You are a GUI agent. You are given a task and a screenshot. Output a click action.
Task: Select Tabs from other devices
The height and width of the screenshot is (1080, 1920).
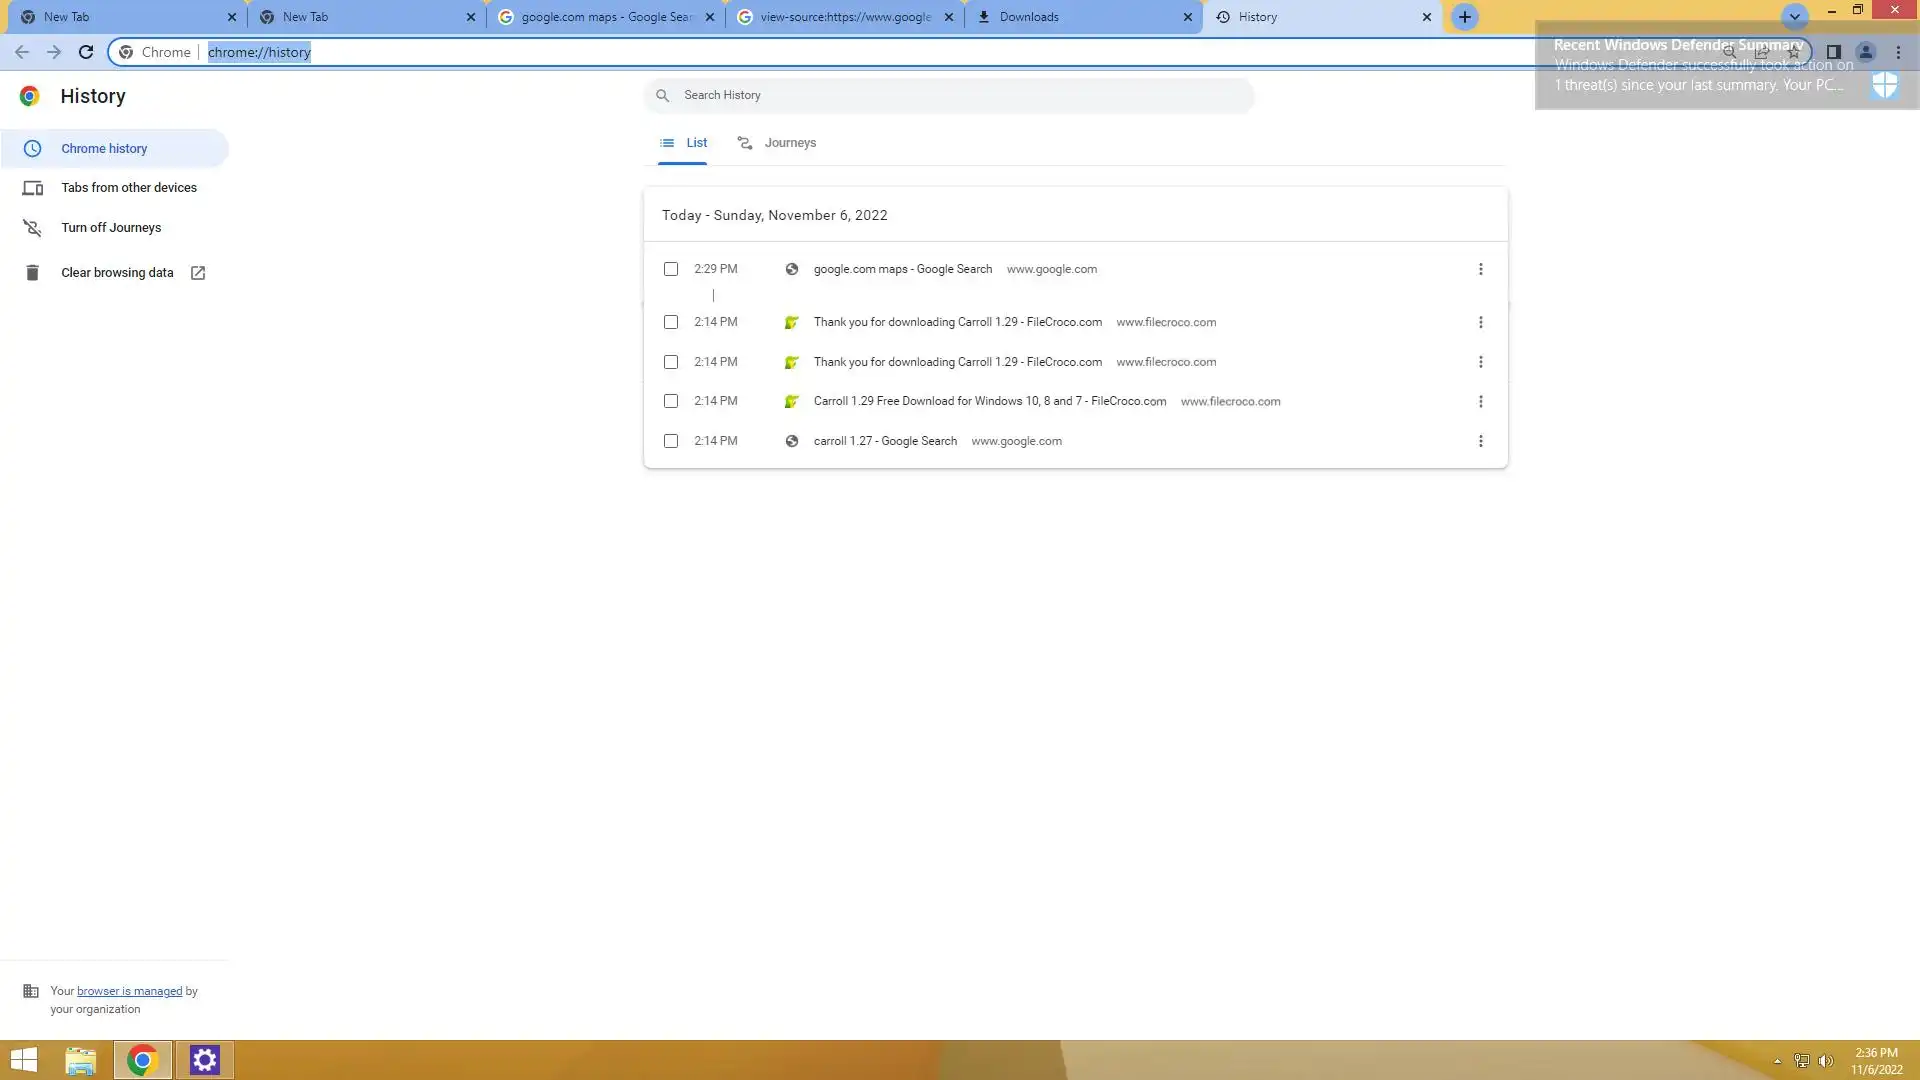[x=128, y=188]
